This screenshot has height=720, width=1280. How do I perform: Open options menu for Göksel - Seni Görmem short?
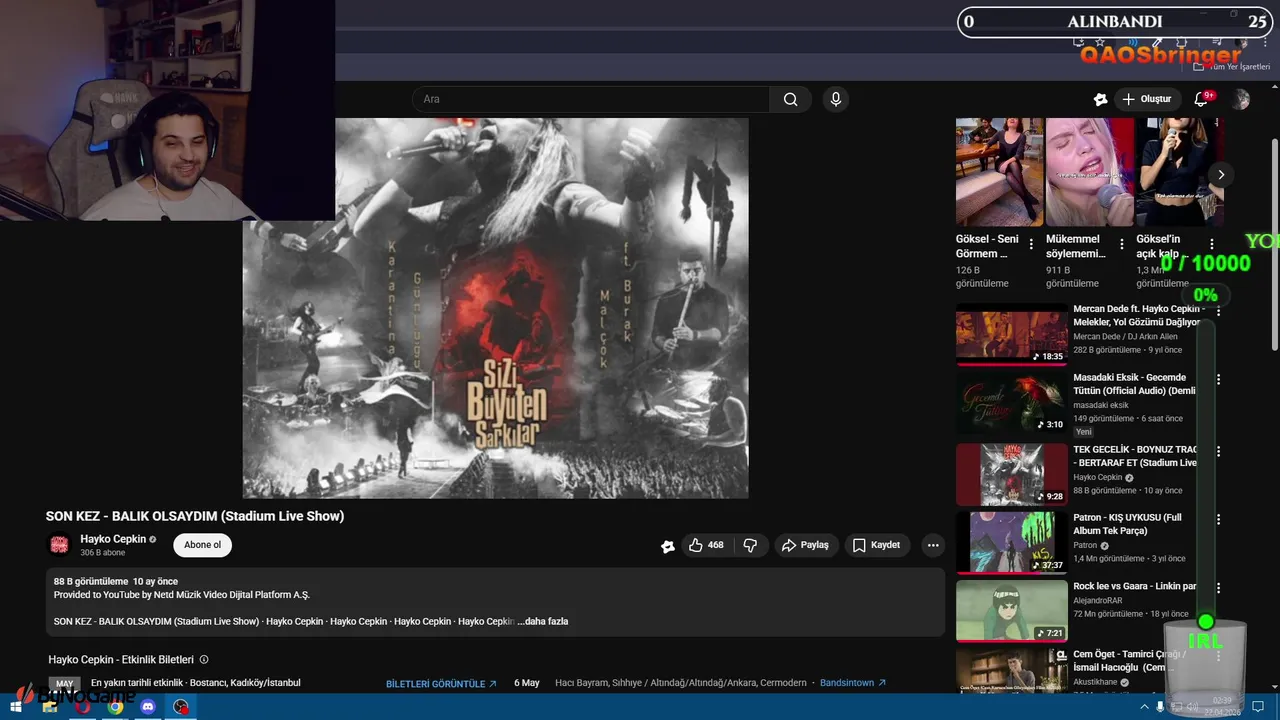click(x=1031, y=244)
